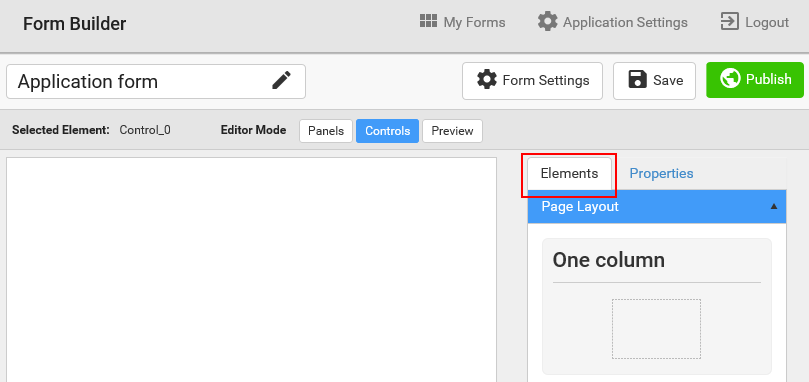Click the pencil edit icon beside form name

(282, 81)
